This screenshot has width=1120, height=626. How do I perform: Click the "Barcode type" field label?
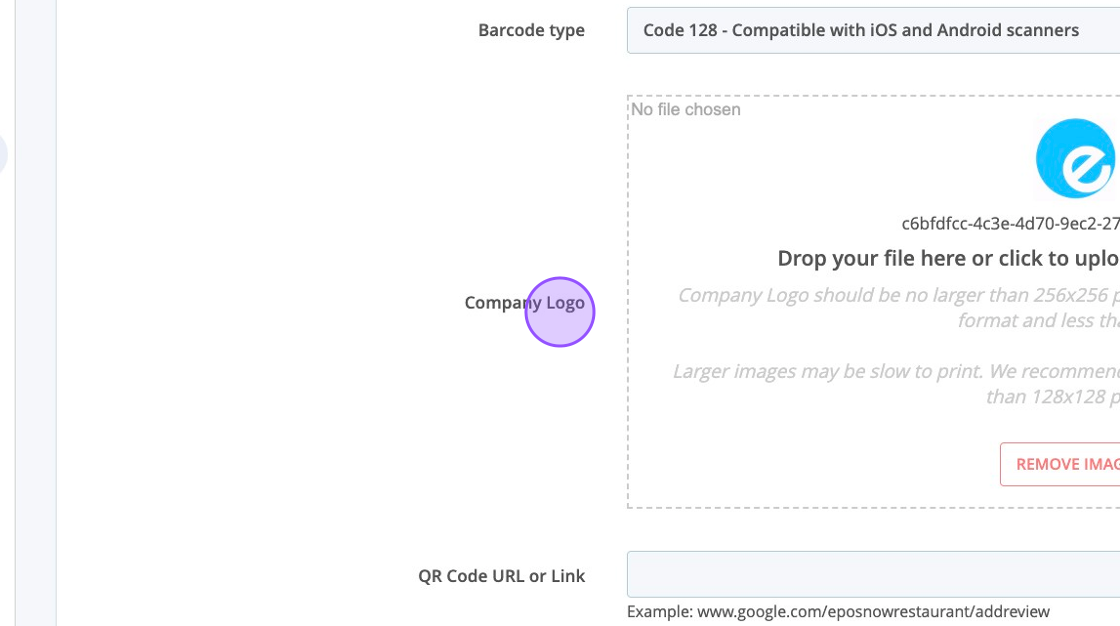[x=531, y=30]
